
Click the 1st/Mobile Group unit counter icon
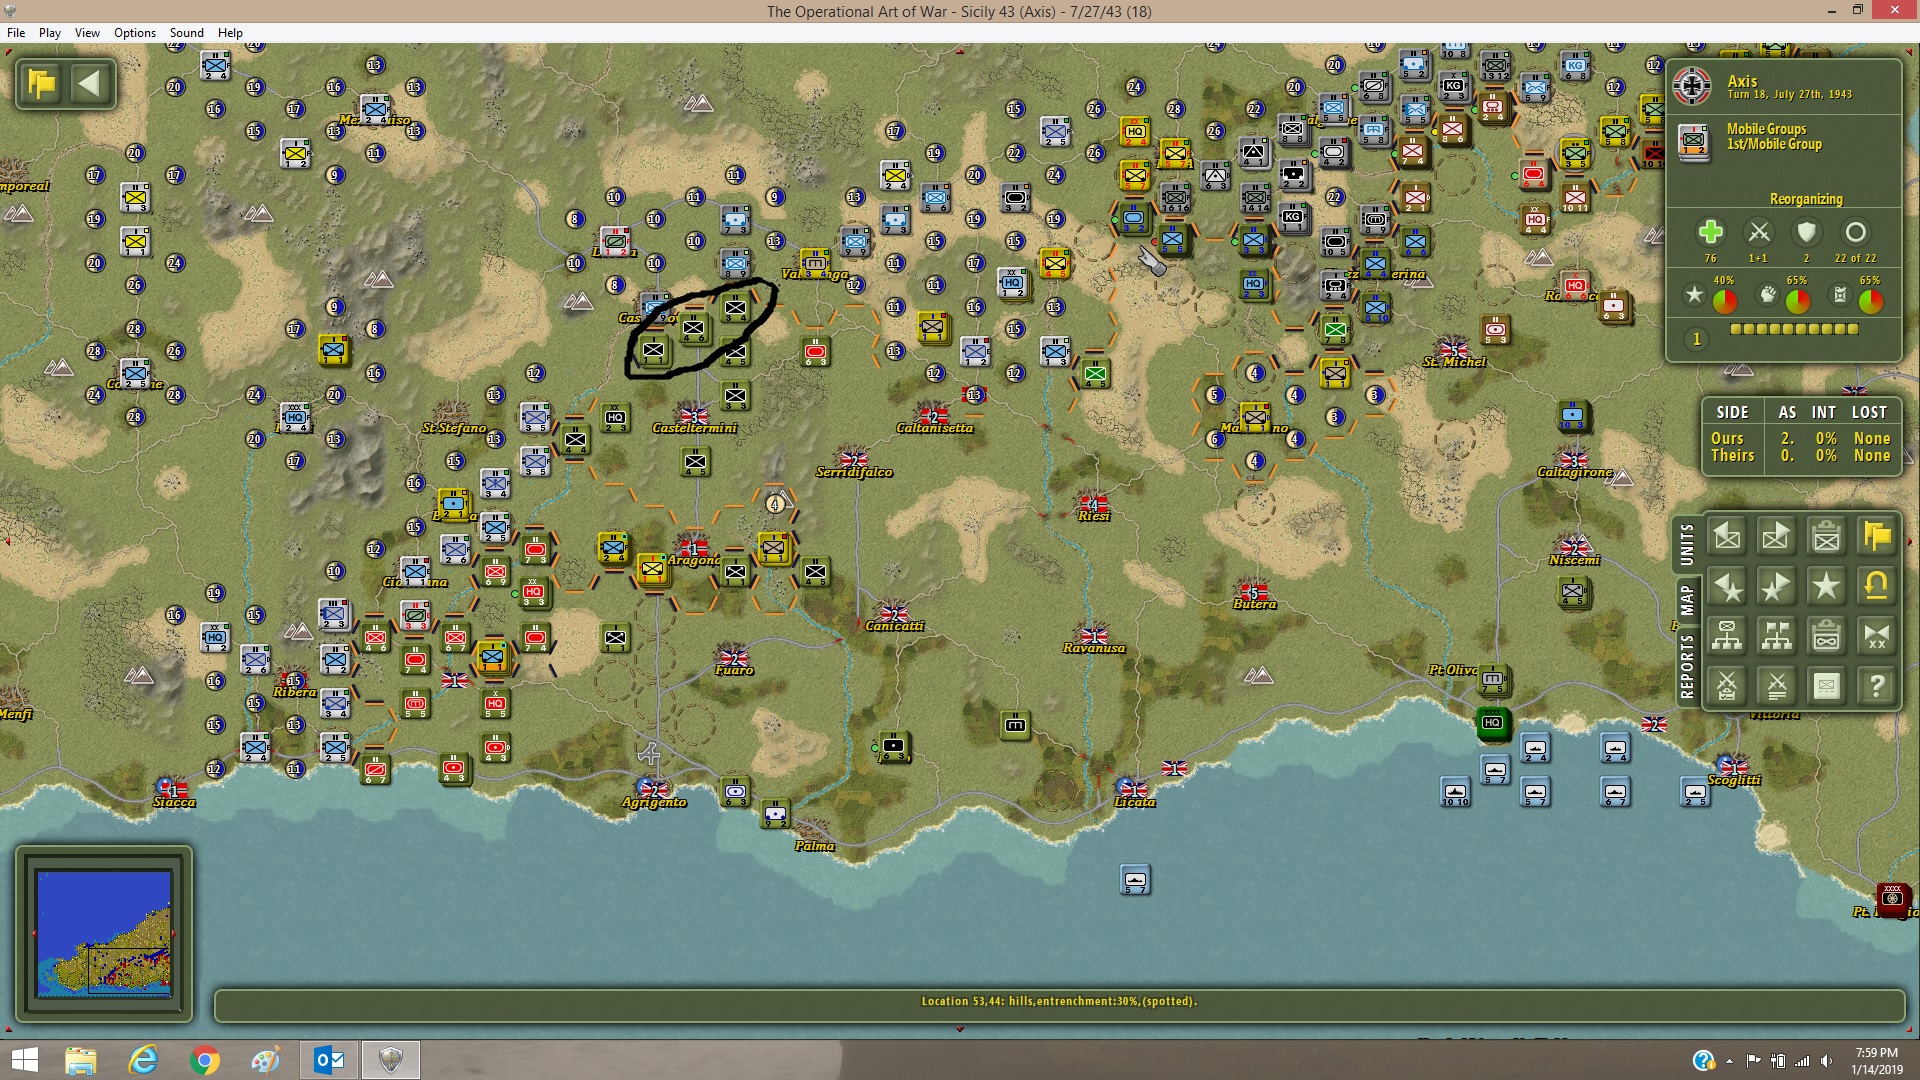[1694, 141]
